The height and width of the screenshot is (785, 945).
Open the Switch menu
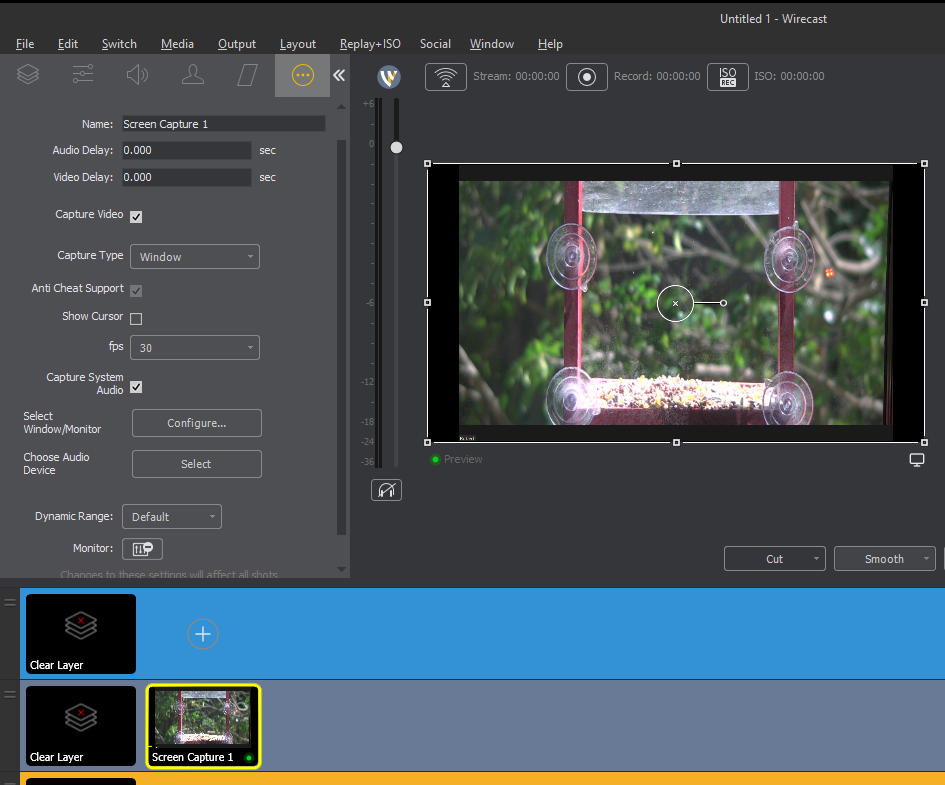pos(119,44)
